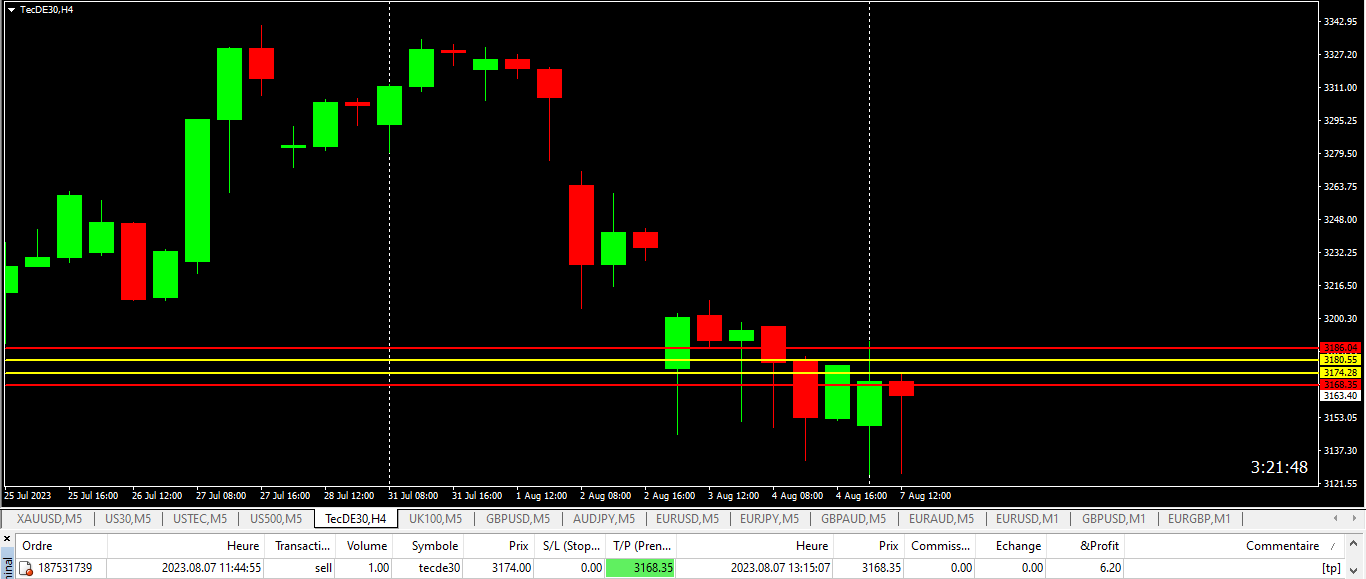This screenshot has width=1366, height=579.
Task: Switch to the XAUUSD,M5 chart tab
Action: click(49, 519)
